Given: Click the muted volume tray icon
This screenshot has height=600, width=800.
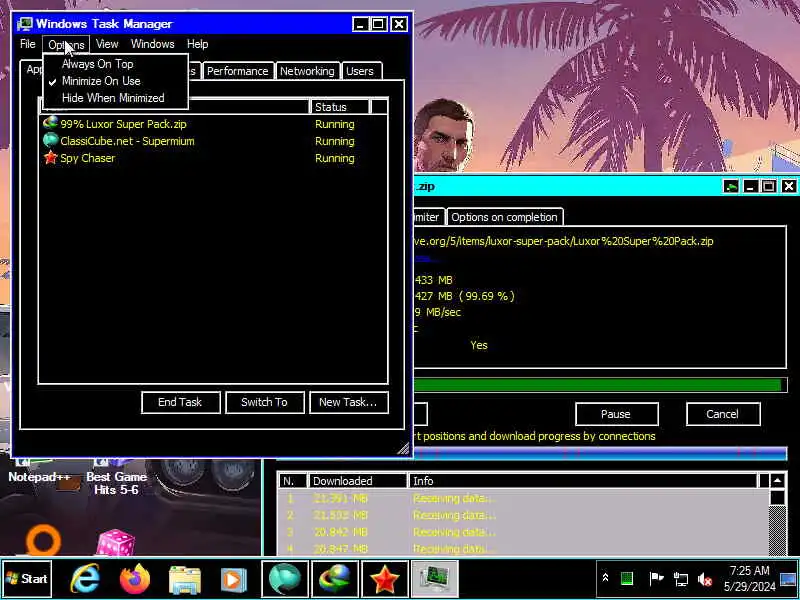Looking at the screenshot, I should pyautogui.click(x=705, y=579).
